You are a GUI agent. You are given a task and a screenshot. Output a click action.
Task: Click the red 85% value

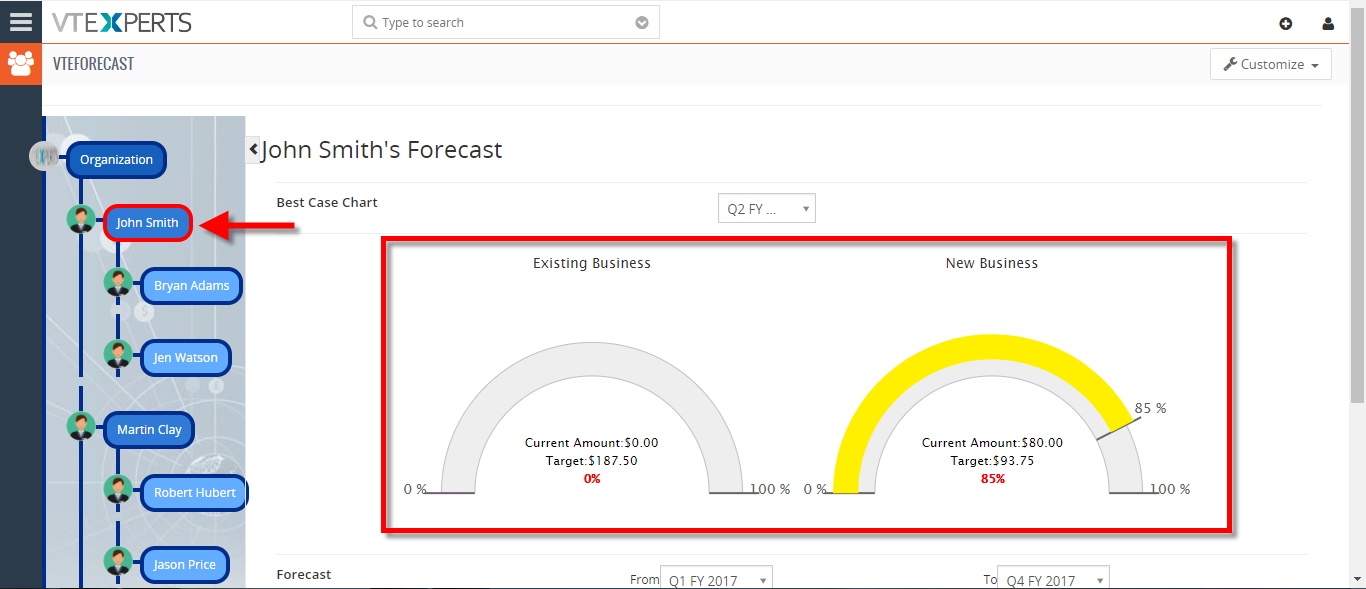992,479
